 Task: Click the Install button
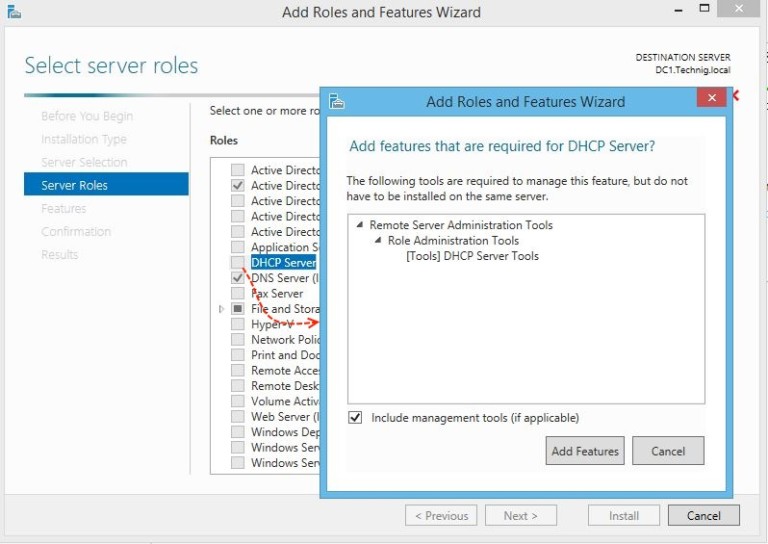tap(624, 516)
